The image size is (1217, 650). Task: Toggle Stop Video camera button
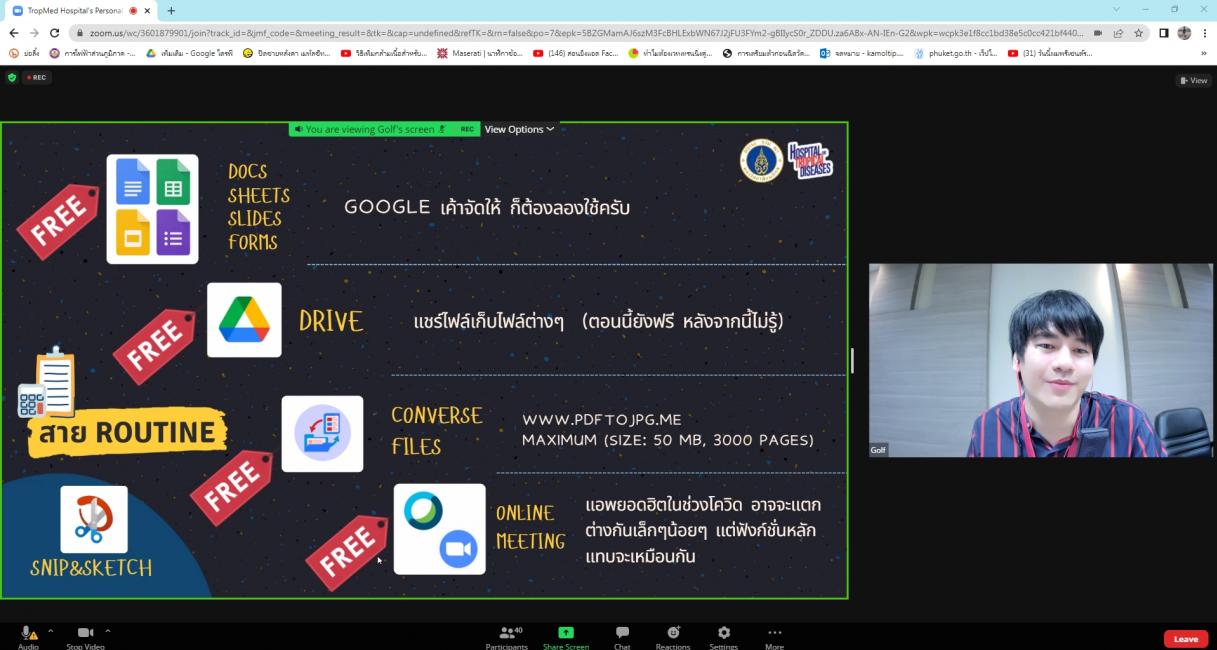86,635
